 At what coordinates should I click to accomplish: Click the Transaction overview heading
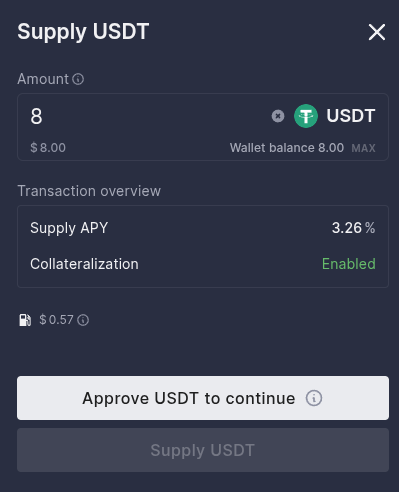click(x=89, y=191)
